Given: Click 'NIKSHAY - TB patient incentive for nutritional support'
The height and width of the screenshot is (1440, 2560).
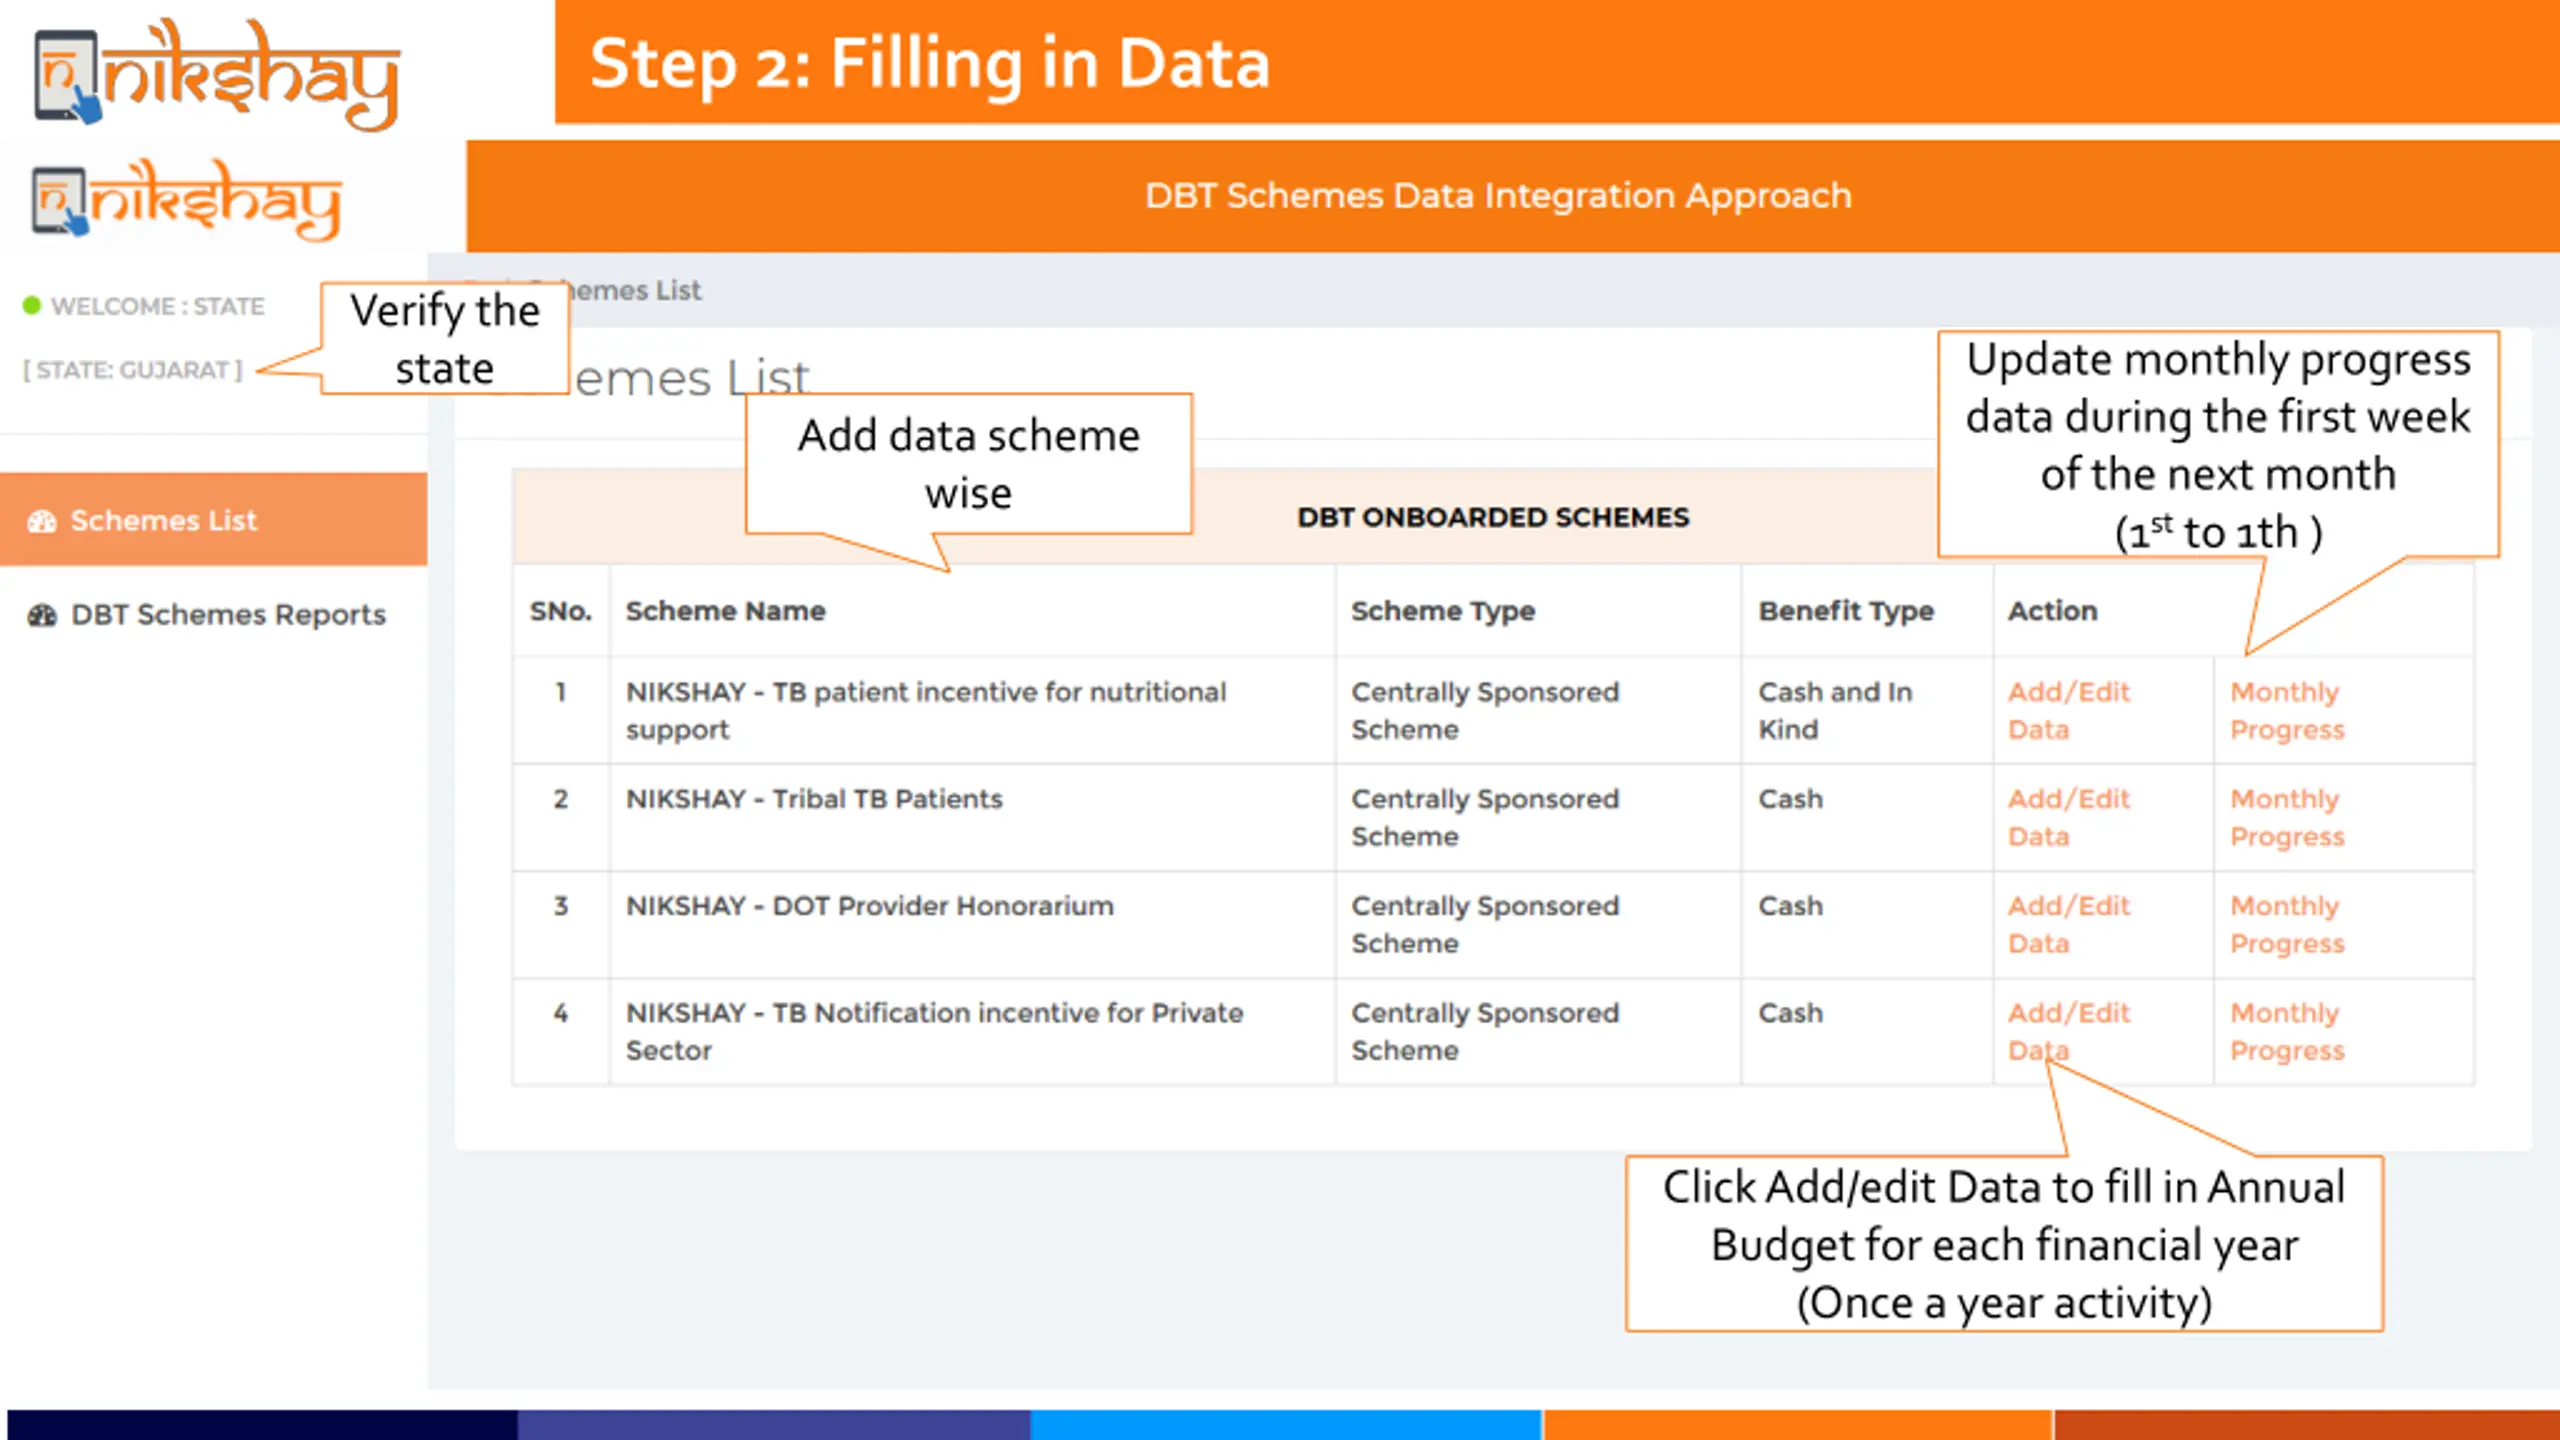Looking at the screenshot, I should tap(926, 710).
